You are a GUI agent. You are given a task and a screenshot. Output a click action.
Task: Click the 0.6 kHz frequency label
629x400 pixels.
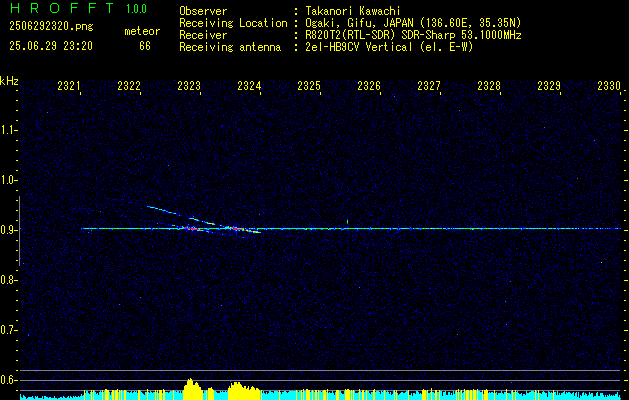pos(9,380)
